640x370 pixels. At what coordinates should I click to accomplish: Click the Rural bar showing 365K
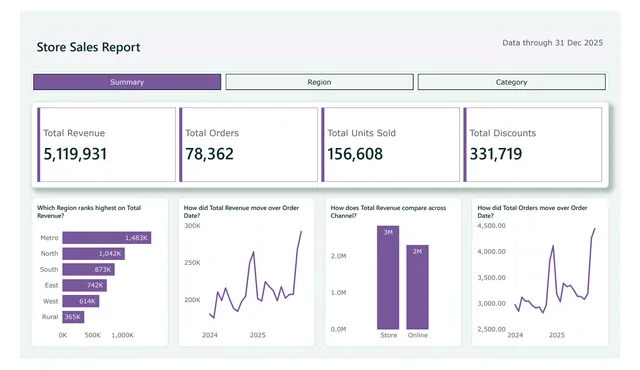(73, 317)
